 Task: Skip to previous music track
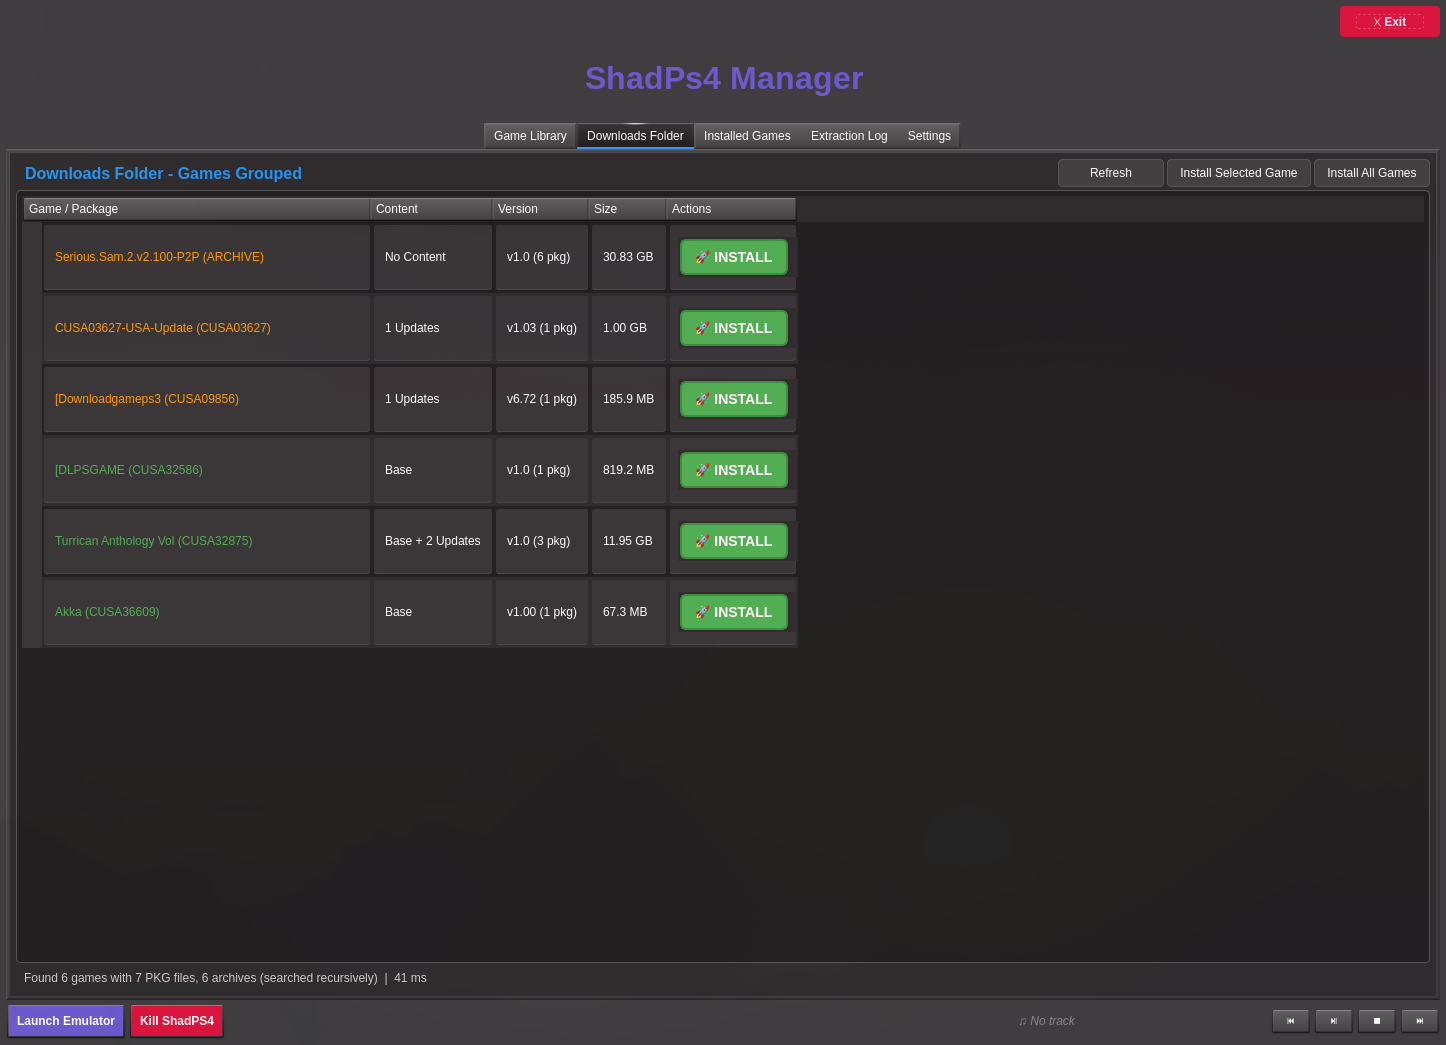[1290, 1021]
